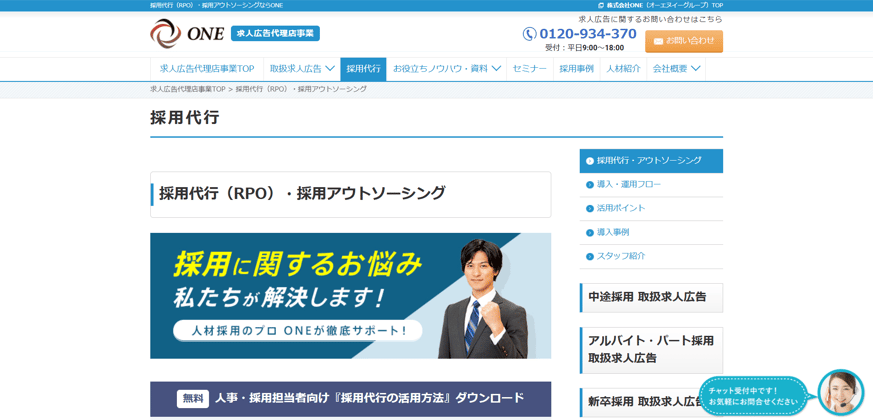
Task: Click the 採用に関するお悩み hero banner image
Action: coord(350,296)
